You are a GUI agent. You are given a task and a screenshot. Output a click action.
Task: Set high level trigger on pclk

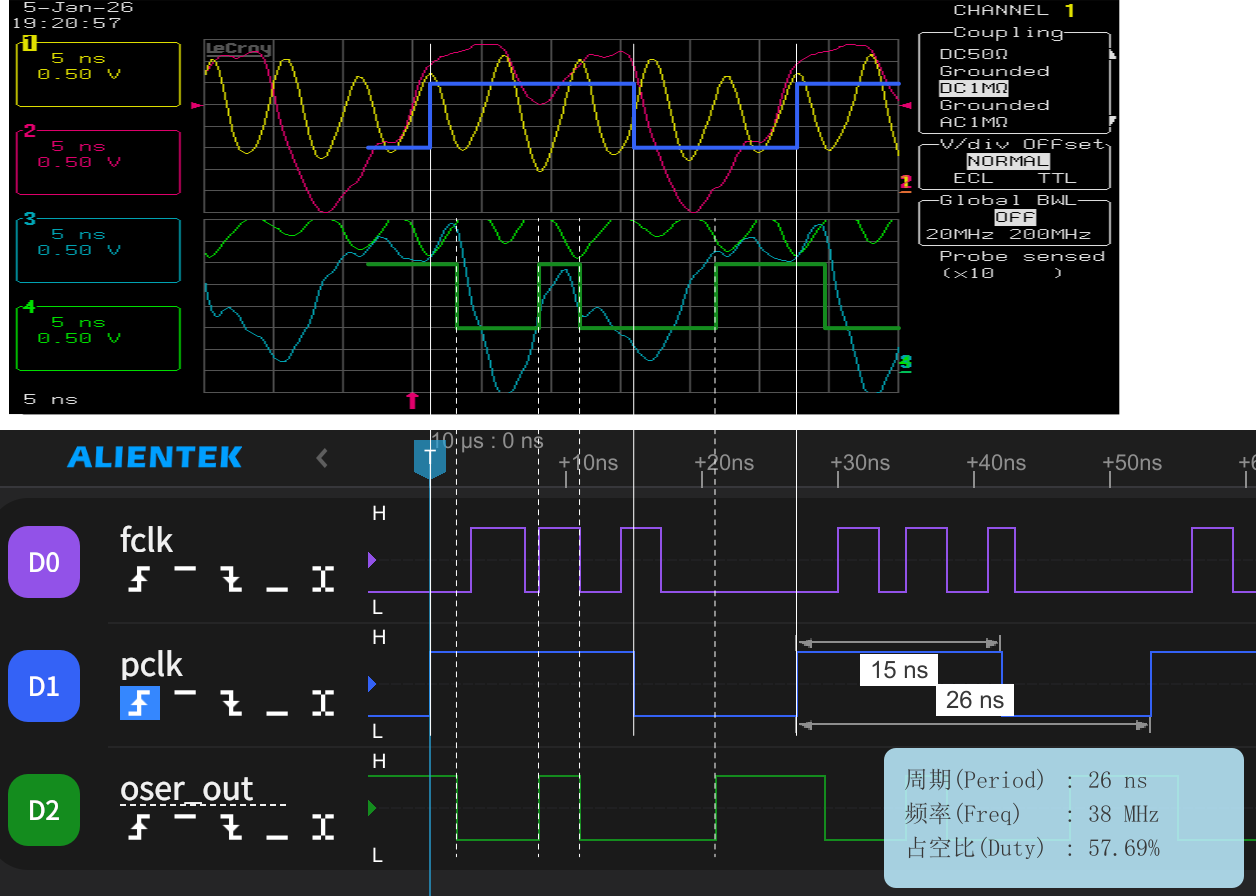[x=185, y=692]
